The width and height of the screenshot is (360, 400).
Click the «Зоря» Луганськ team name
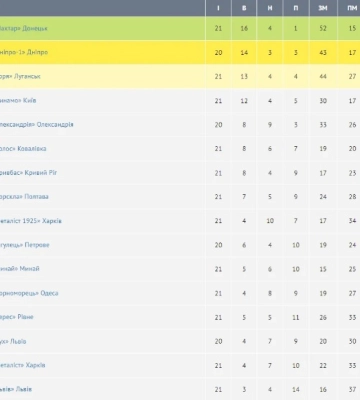tap(20, 76)
